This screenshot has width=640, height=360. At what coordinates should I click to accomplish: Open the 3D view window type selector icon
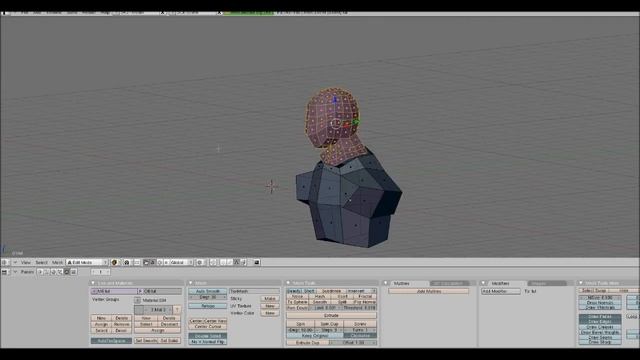tap(4, 262)
